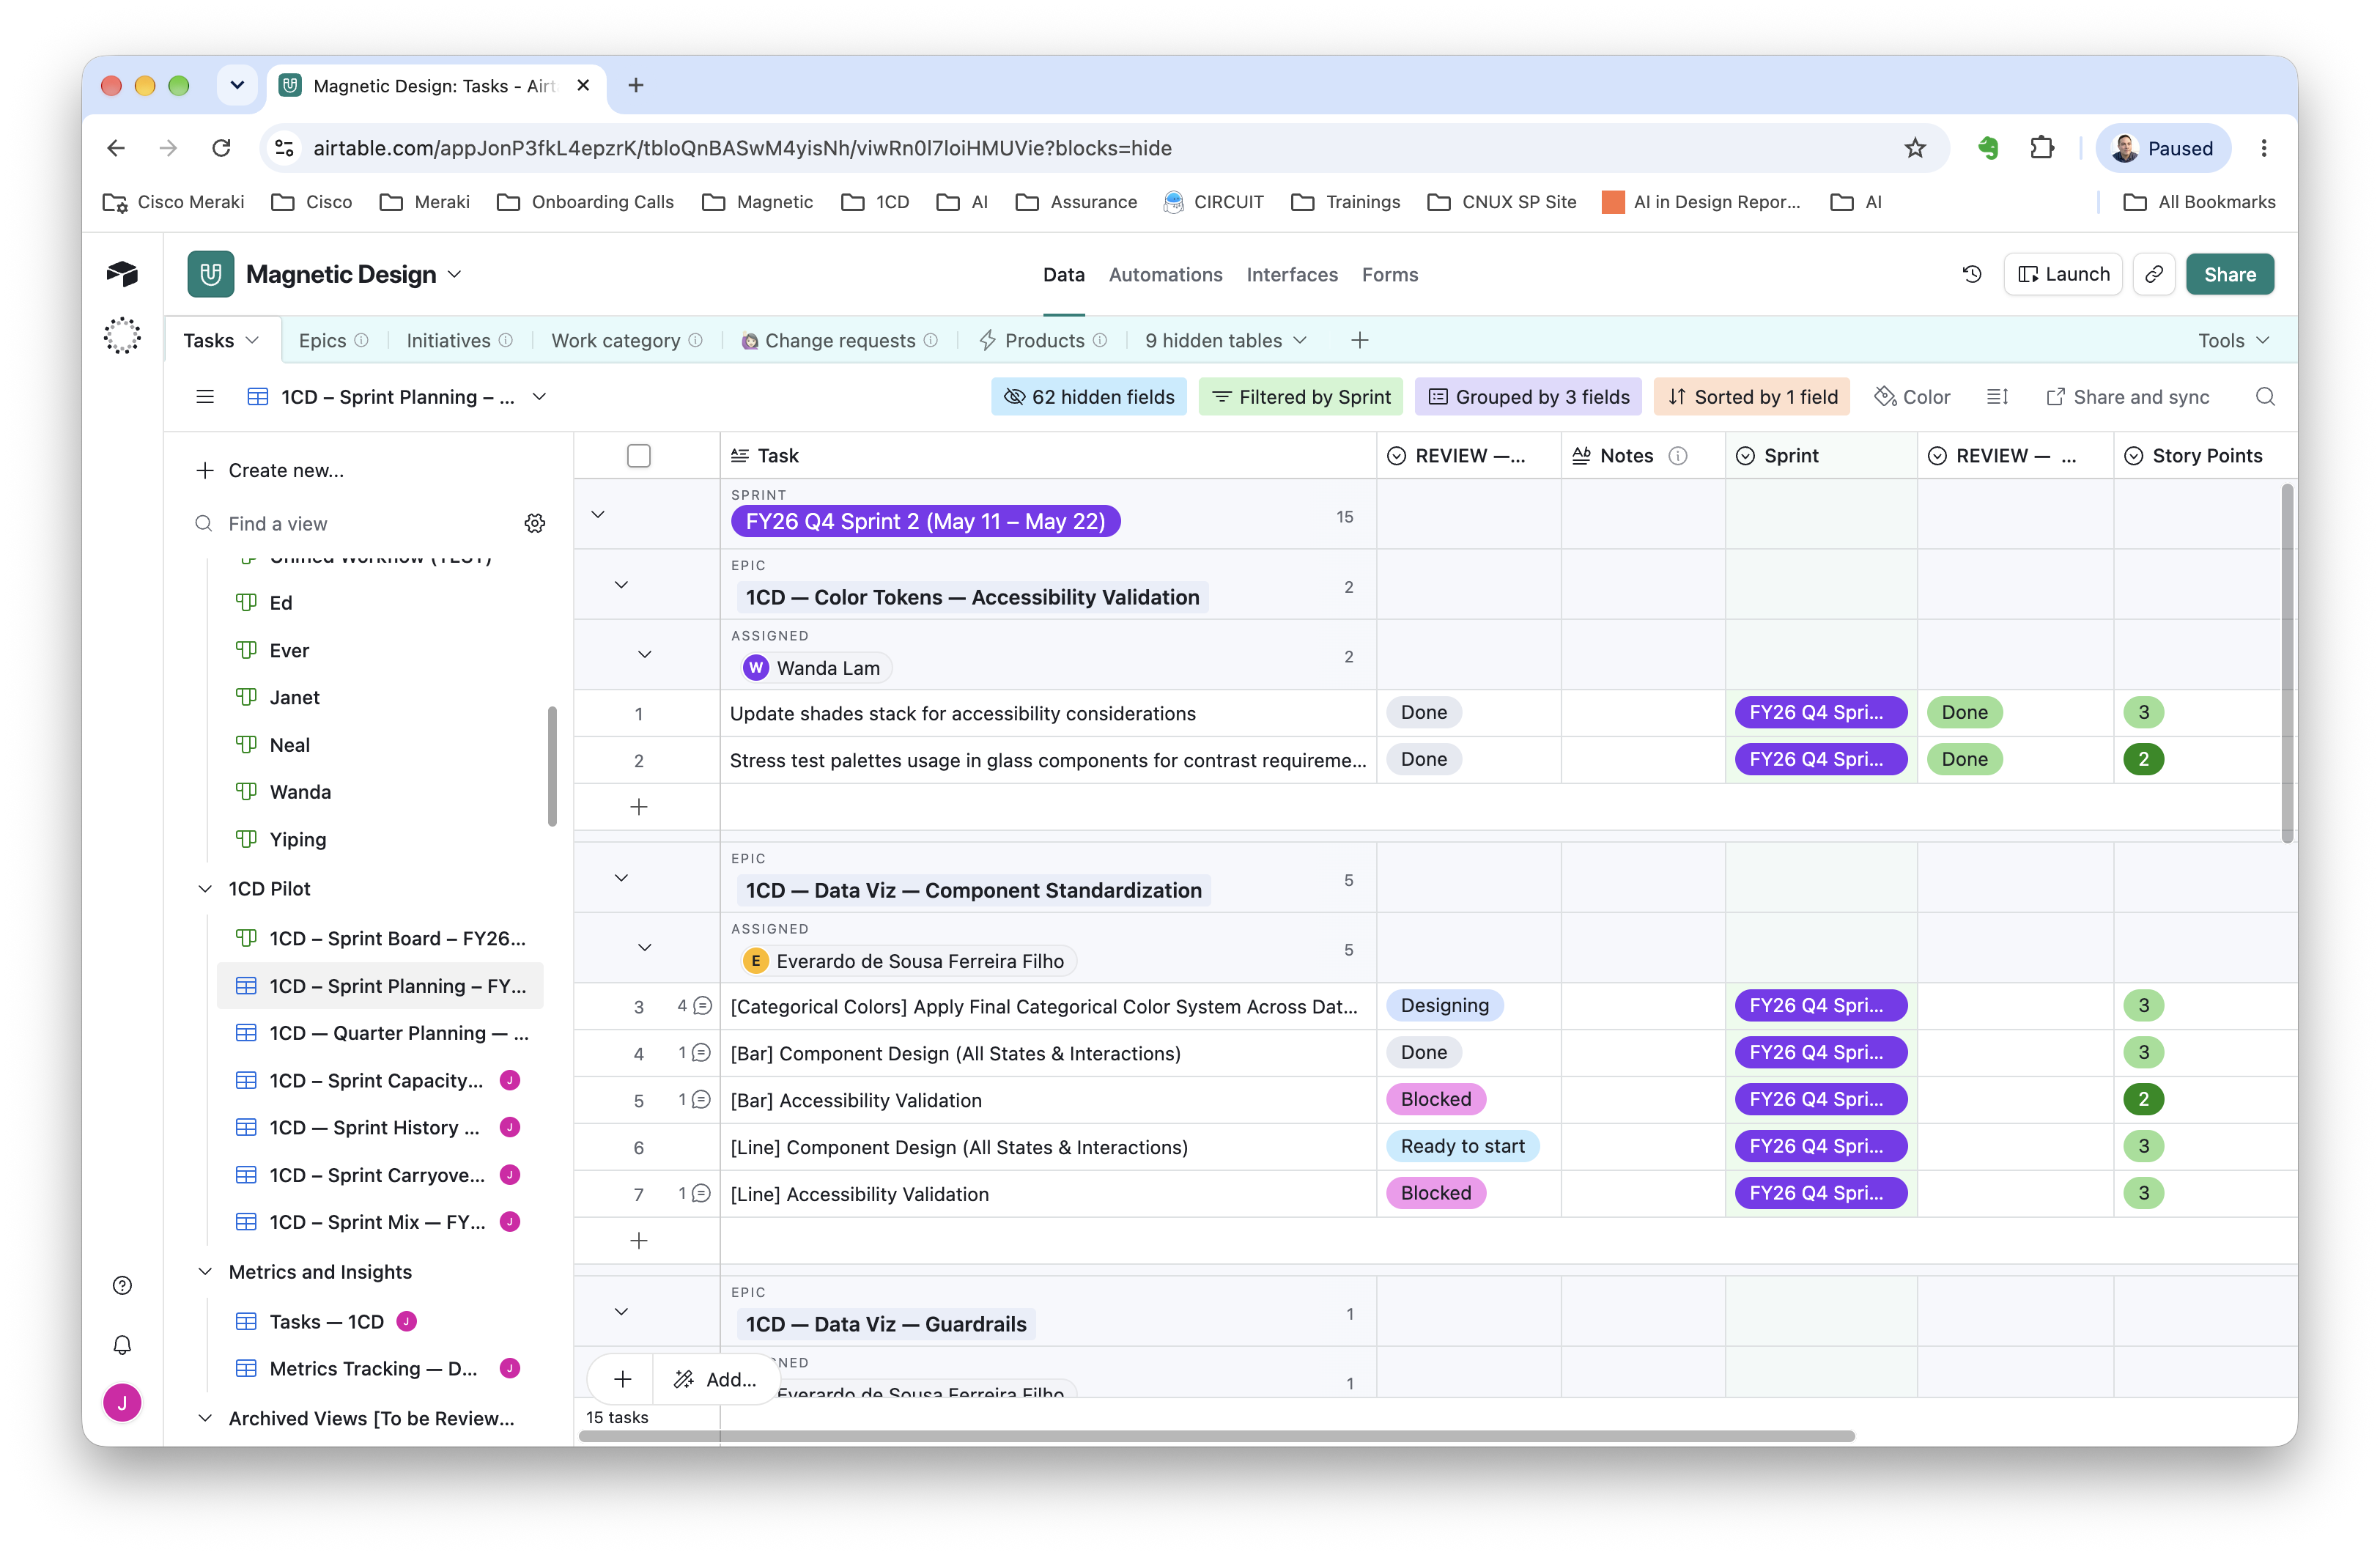Collapse the FY26 Q4 Sprint 2 group
The image size is (2380, 1555).
coord(598,514)
